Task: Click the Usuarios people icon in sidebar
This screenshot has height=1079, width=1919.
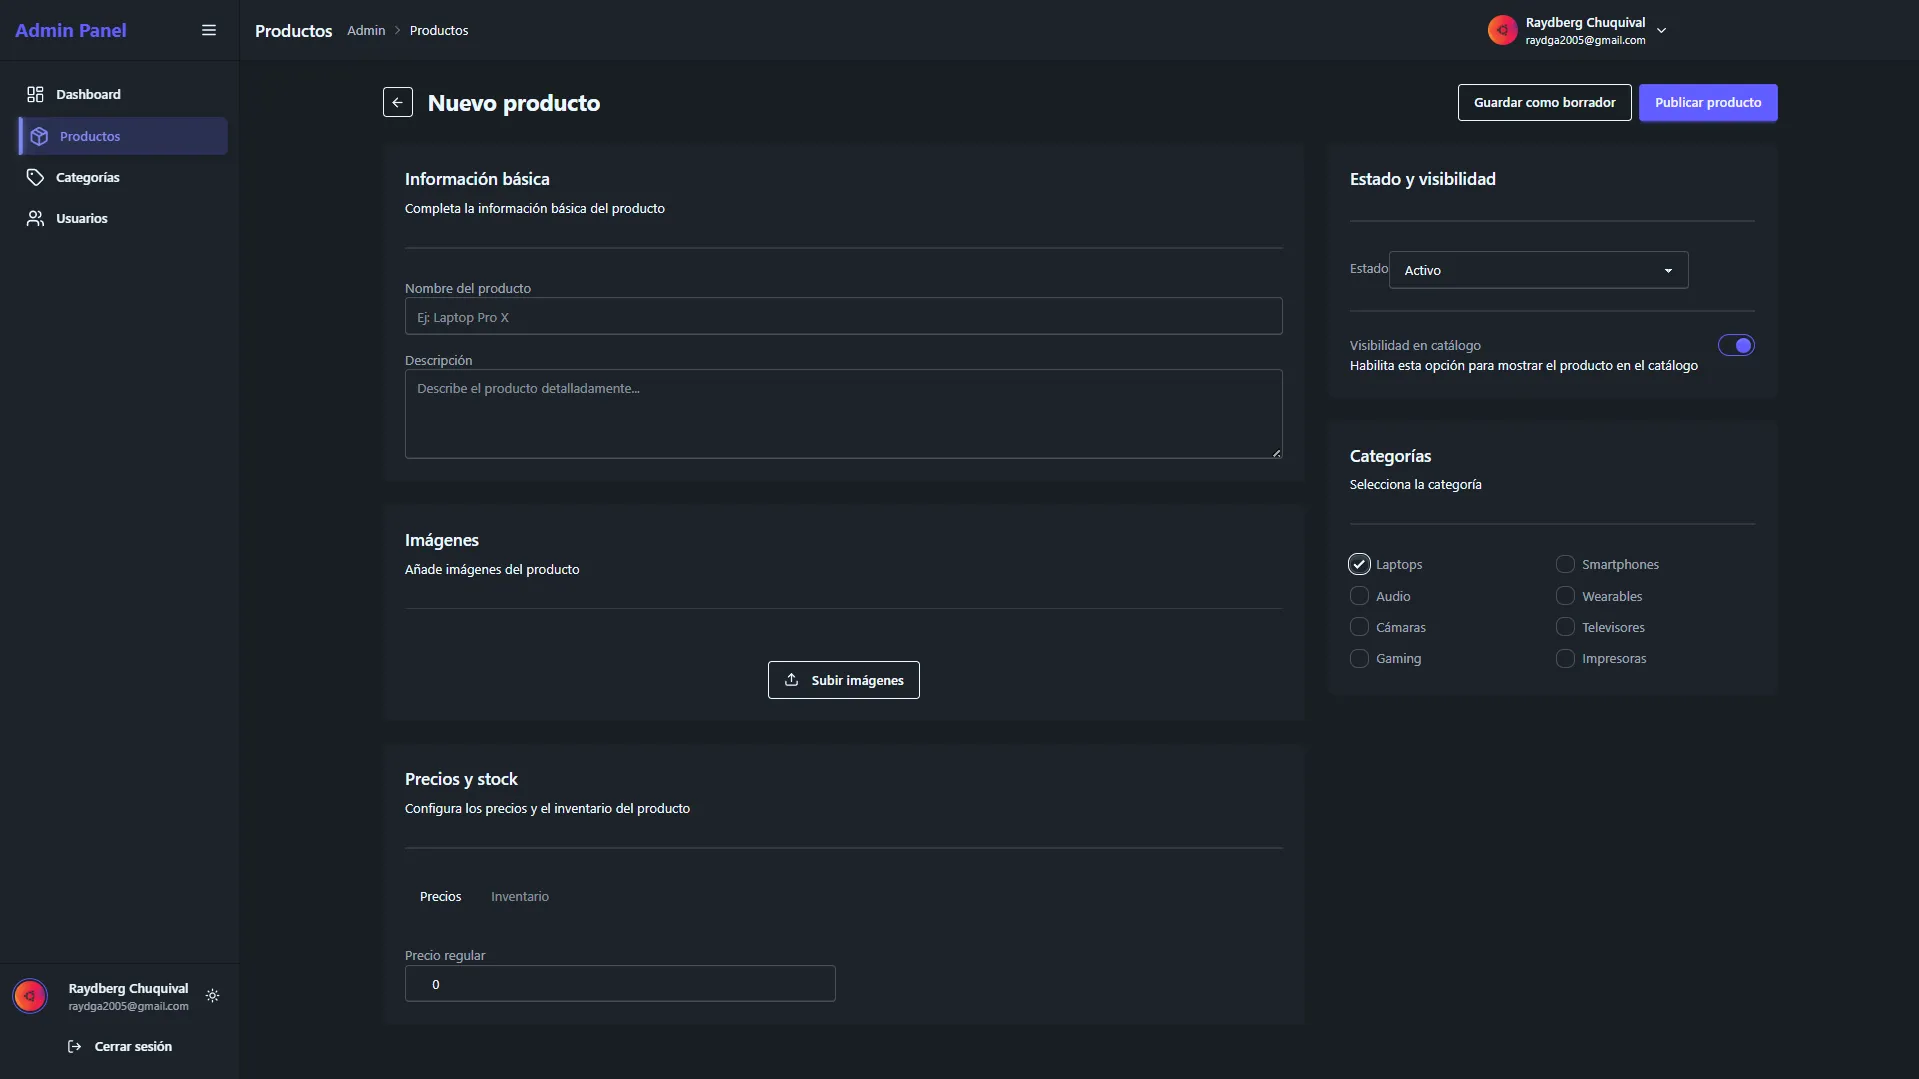Action: [x=35, y=218]
